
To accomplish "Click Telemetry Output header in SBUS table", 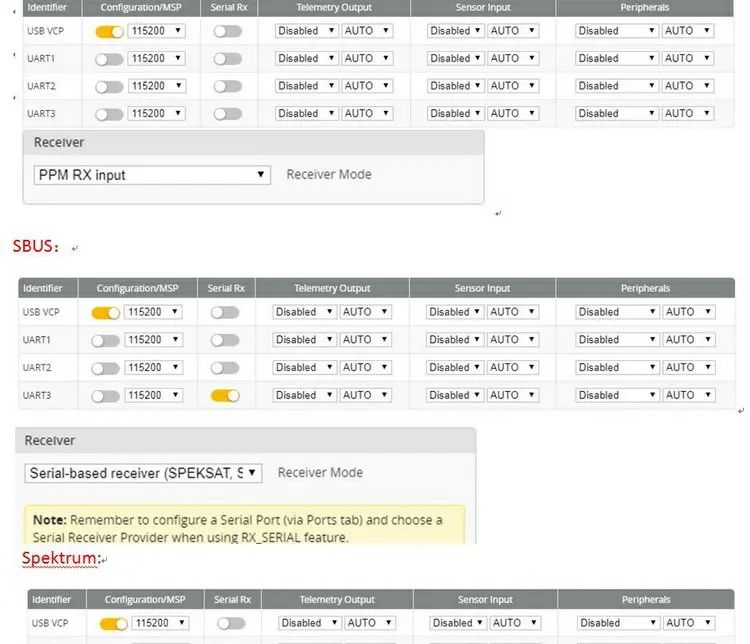I will pyautogui.click(x=332, y=289).
